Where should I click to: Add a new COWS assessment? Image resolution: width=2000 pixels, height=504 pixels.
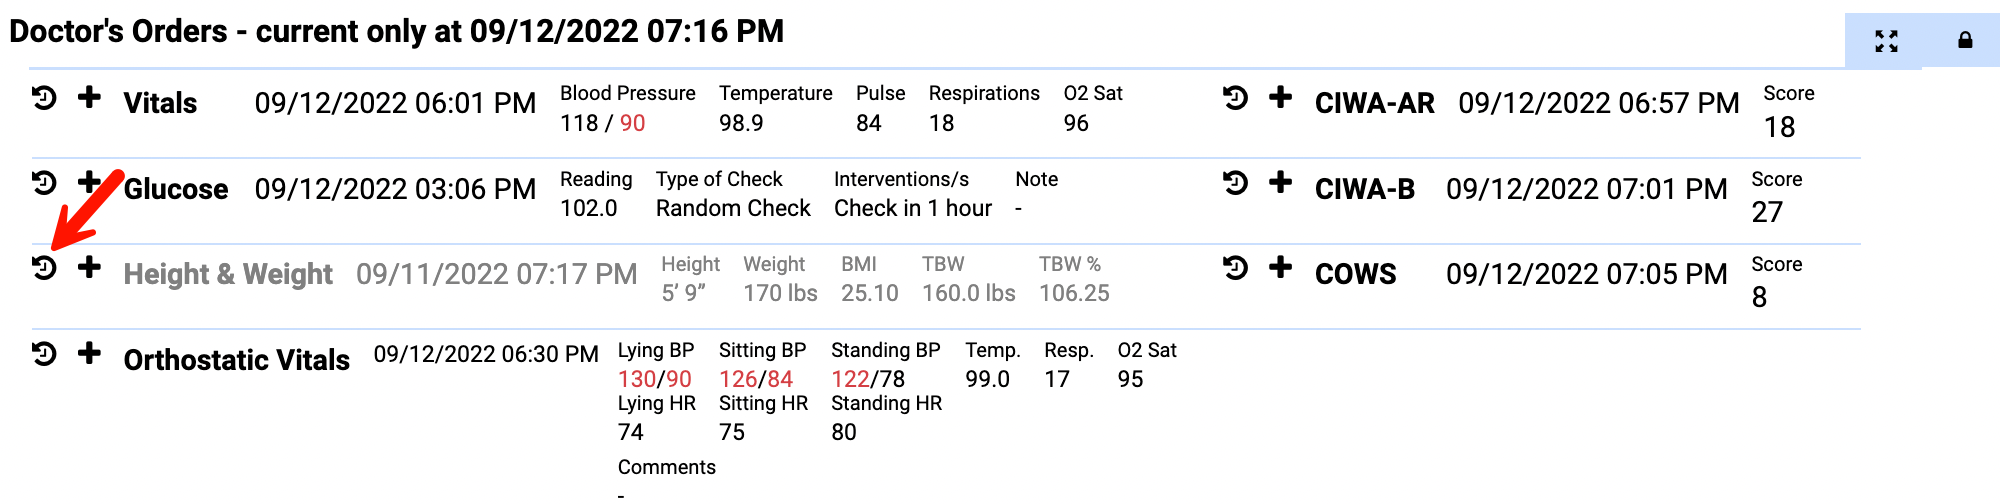click(1280, 267)
